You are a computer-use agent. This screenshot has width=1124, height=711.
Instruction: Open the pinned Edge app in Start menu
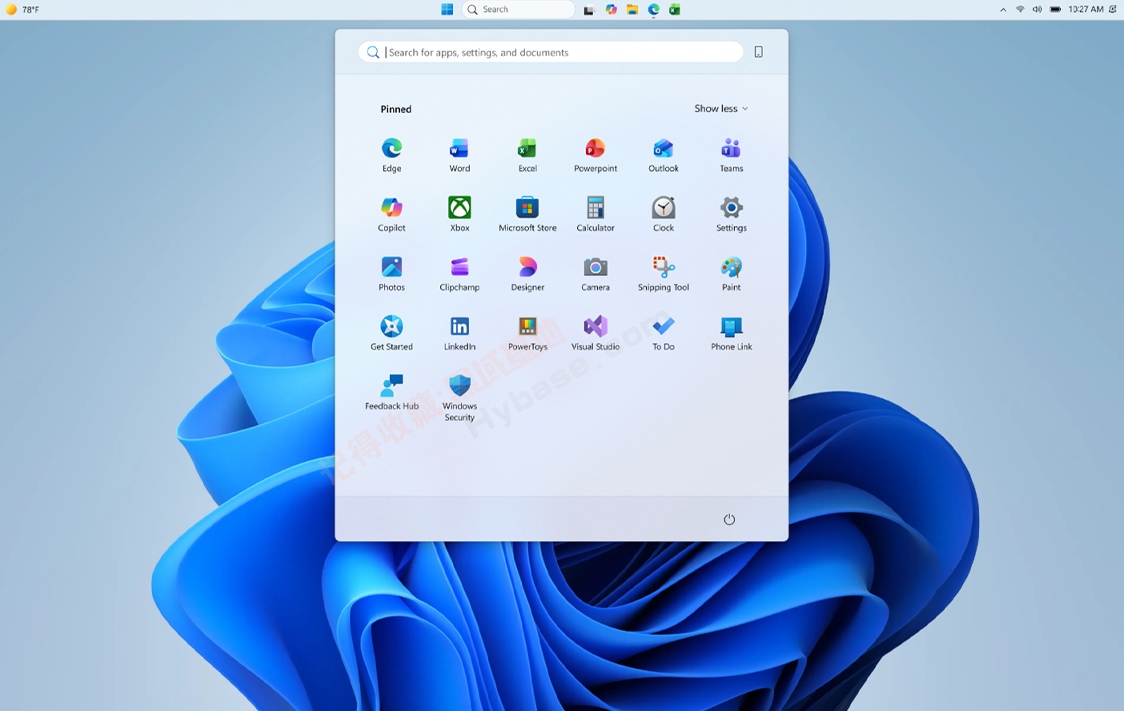[391, 155]
